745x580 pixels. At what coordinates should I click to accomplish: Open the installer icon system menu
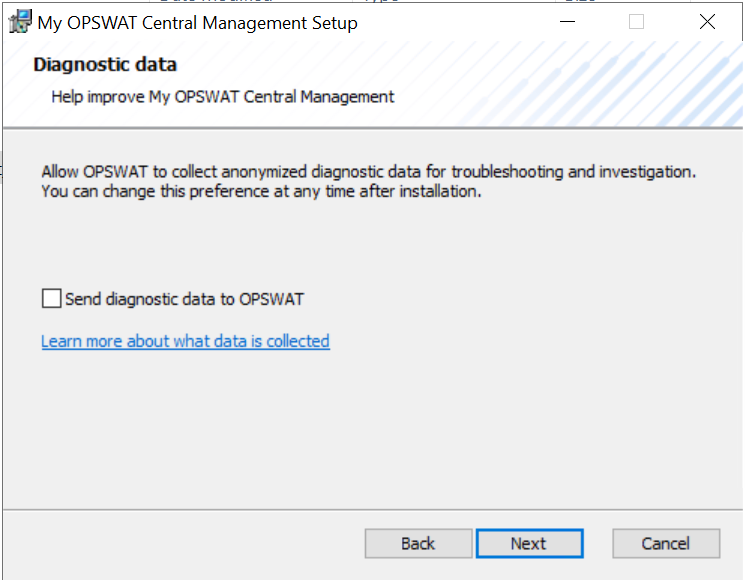pos(20,22)
